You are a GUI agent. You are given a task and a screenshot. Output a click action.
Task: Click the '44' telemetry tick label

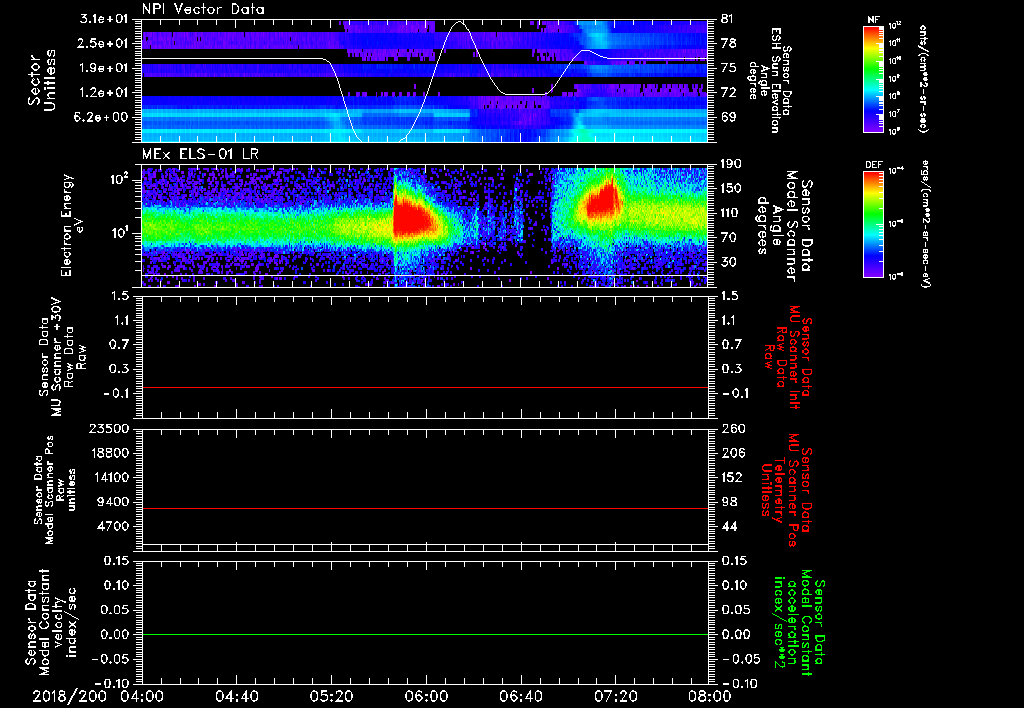[729, 526]
